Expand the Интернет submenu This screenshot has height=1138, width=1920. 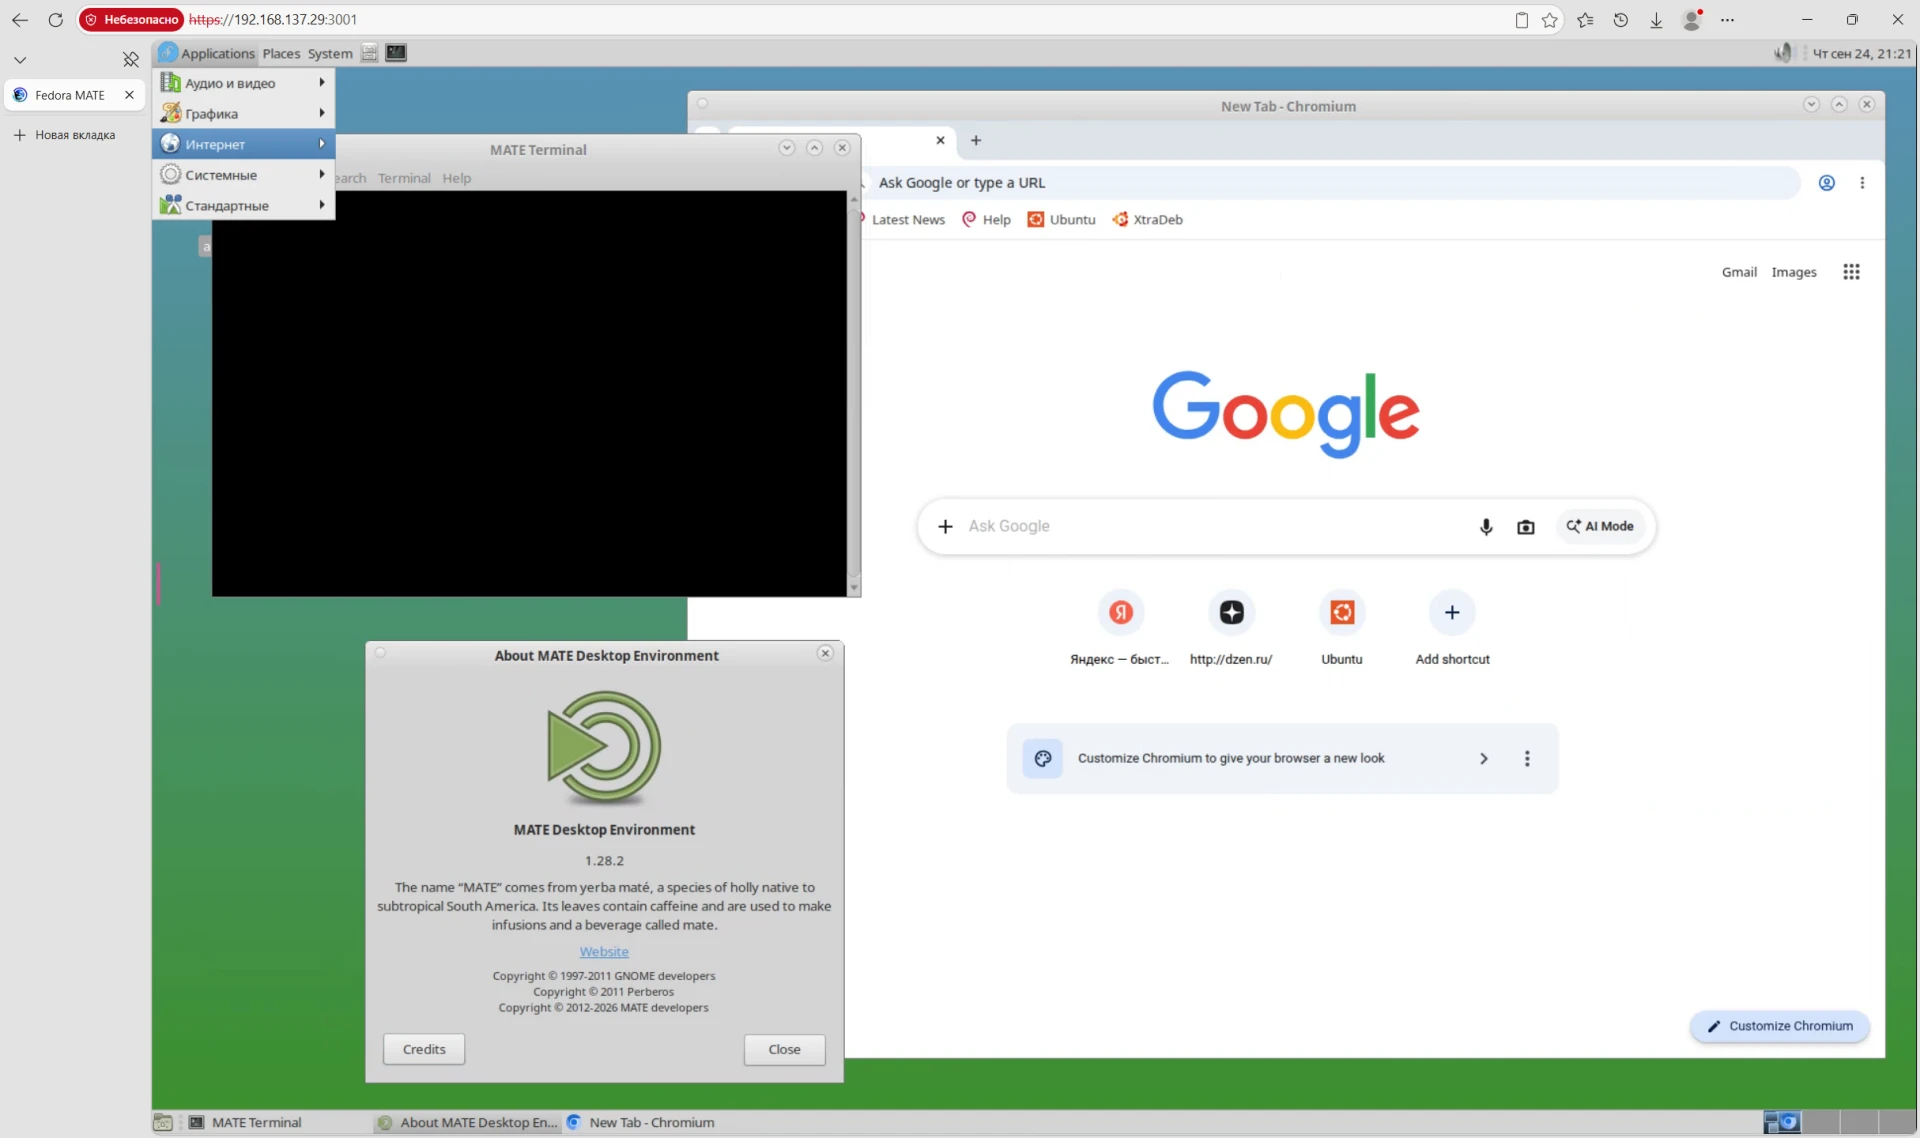[x=244, y=144]
